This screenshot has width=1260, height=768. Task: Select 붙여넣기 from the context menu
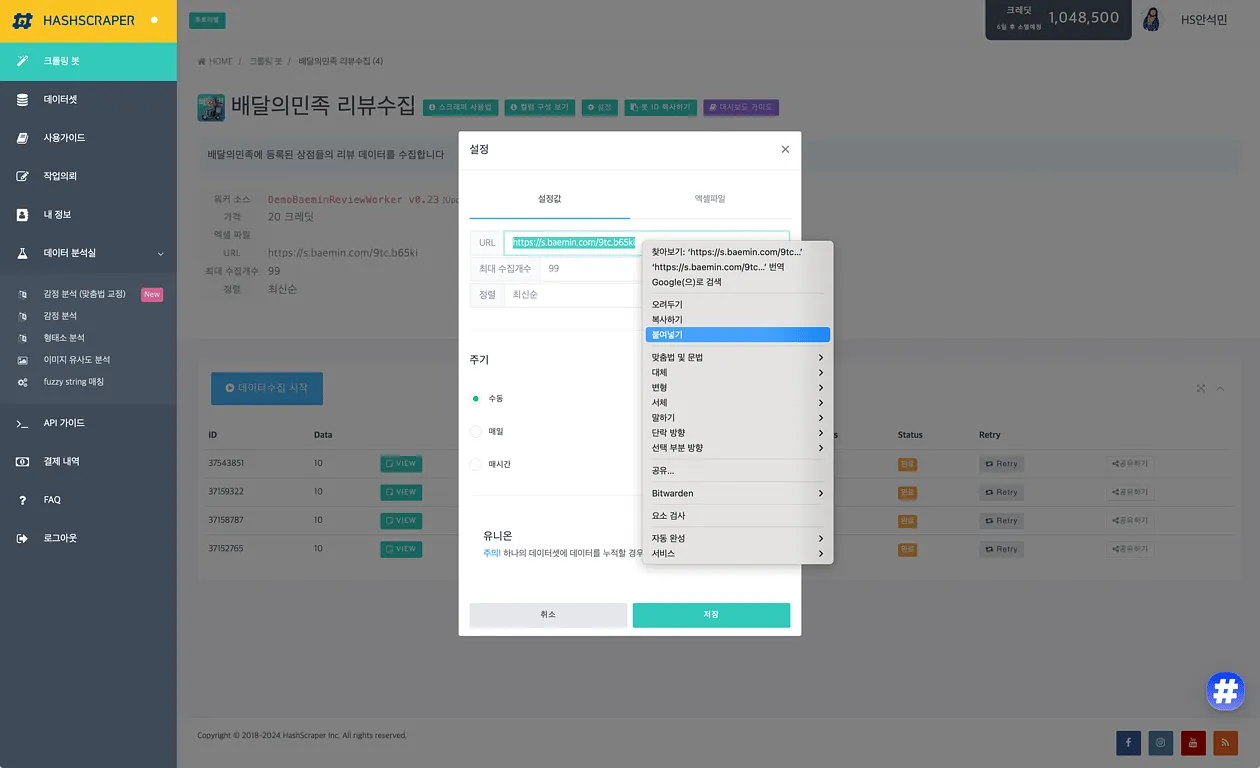tap(737, 335)
